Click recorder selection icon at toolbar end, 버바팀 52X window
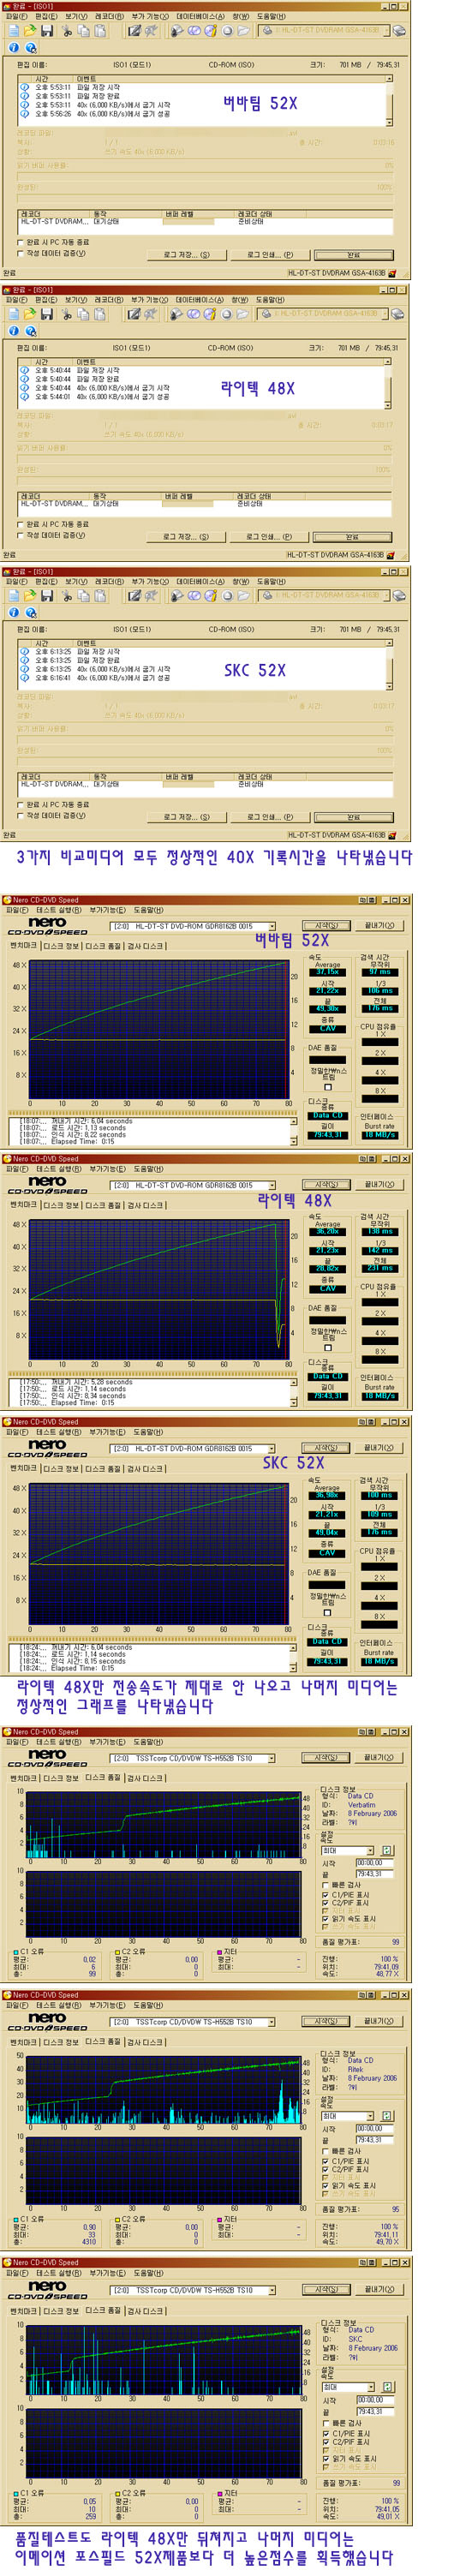The image size is (454, 2576). click(x=398, y=31)
